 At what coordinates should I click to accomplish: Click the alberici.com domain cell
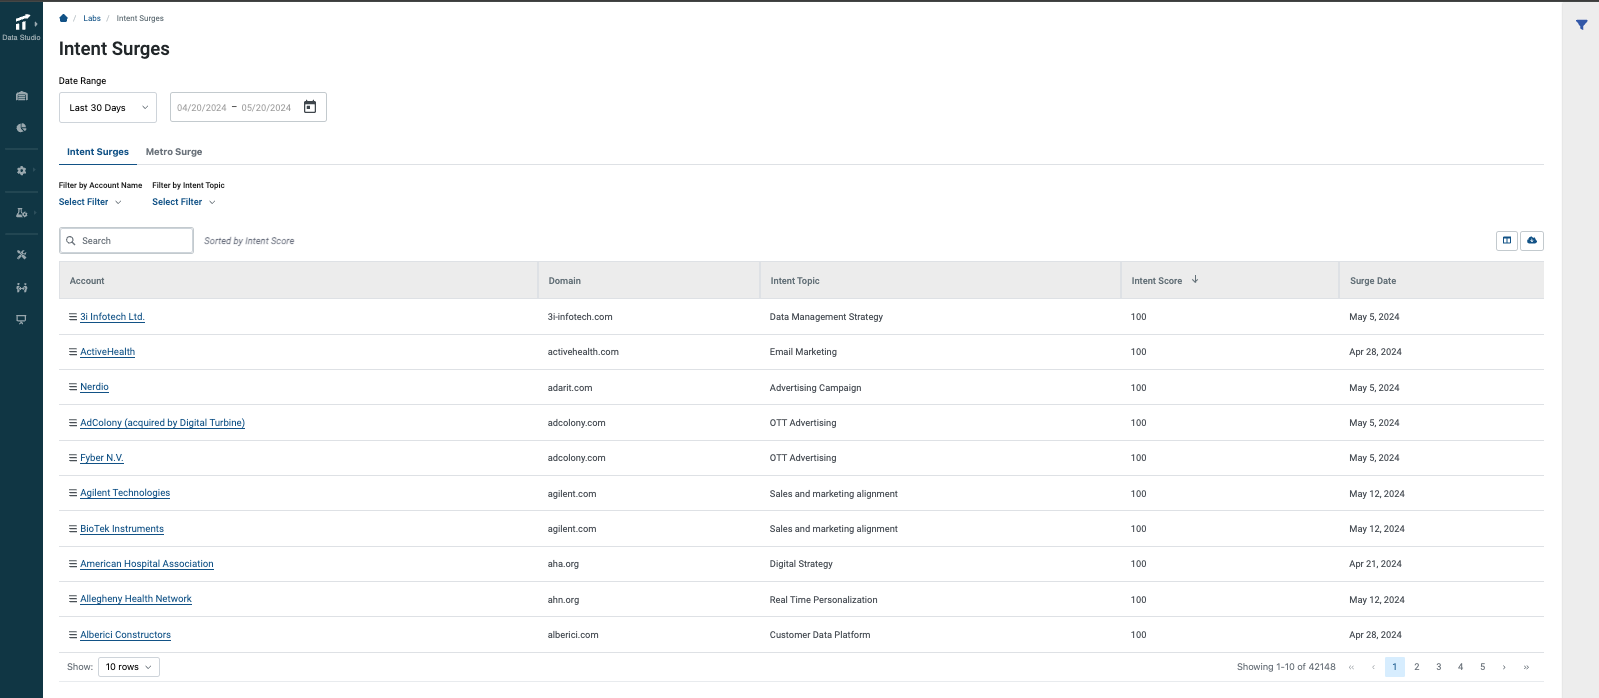coord(573,635)
